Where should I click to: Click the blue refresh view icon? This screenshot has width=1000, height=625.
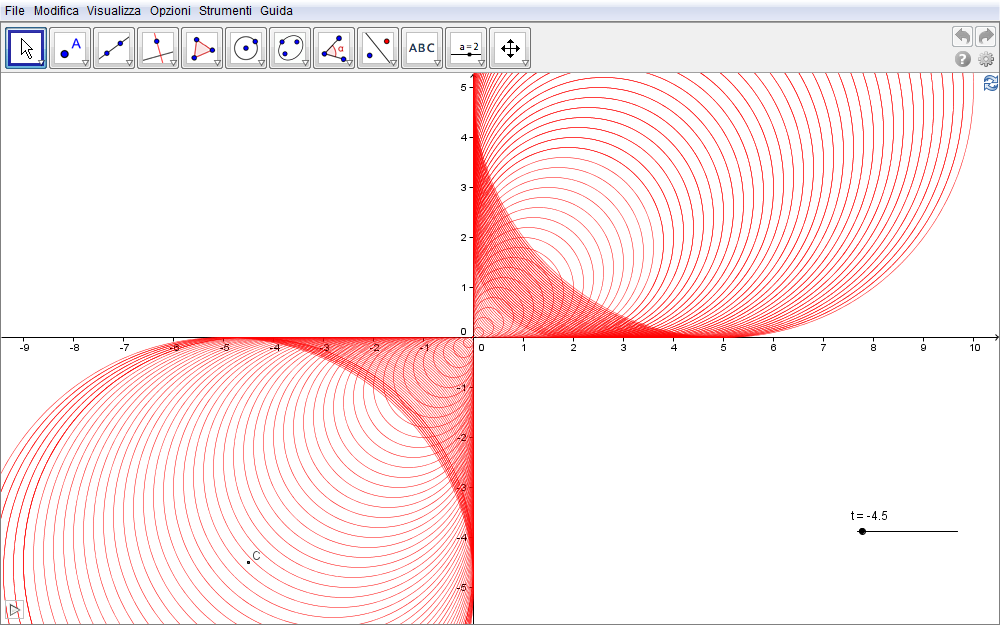pos(990,83)
